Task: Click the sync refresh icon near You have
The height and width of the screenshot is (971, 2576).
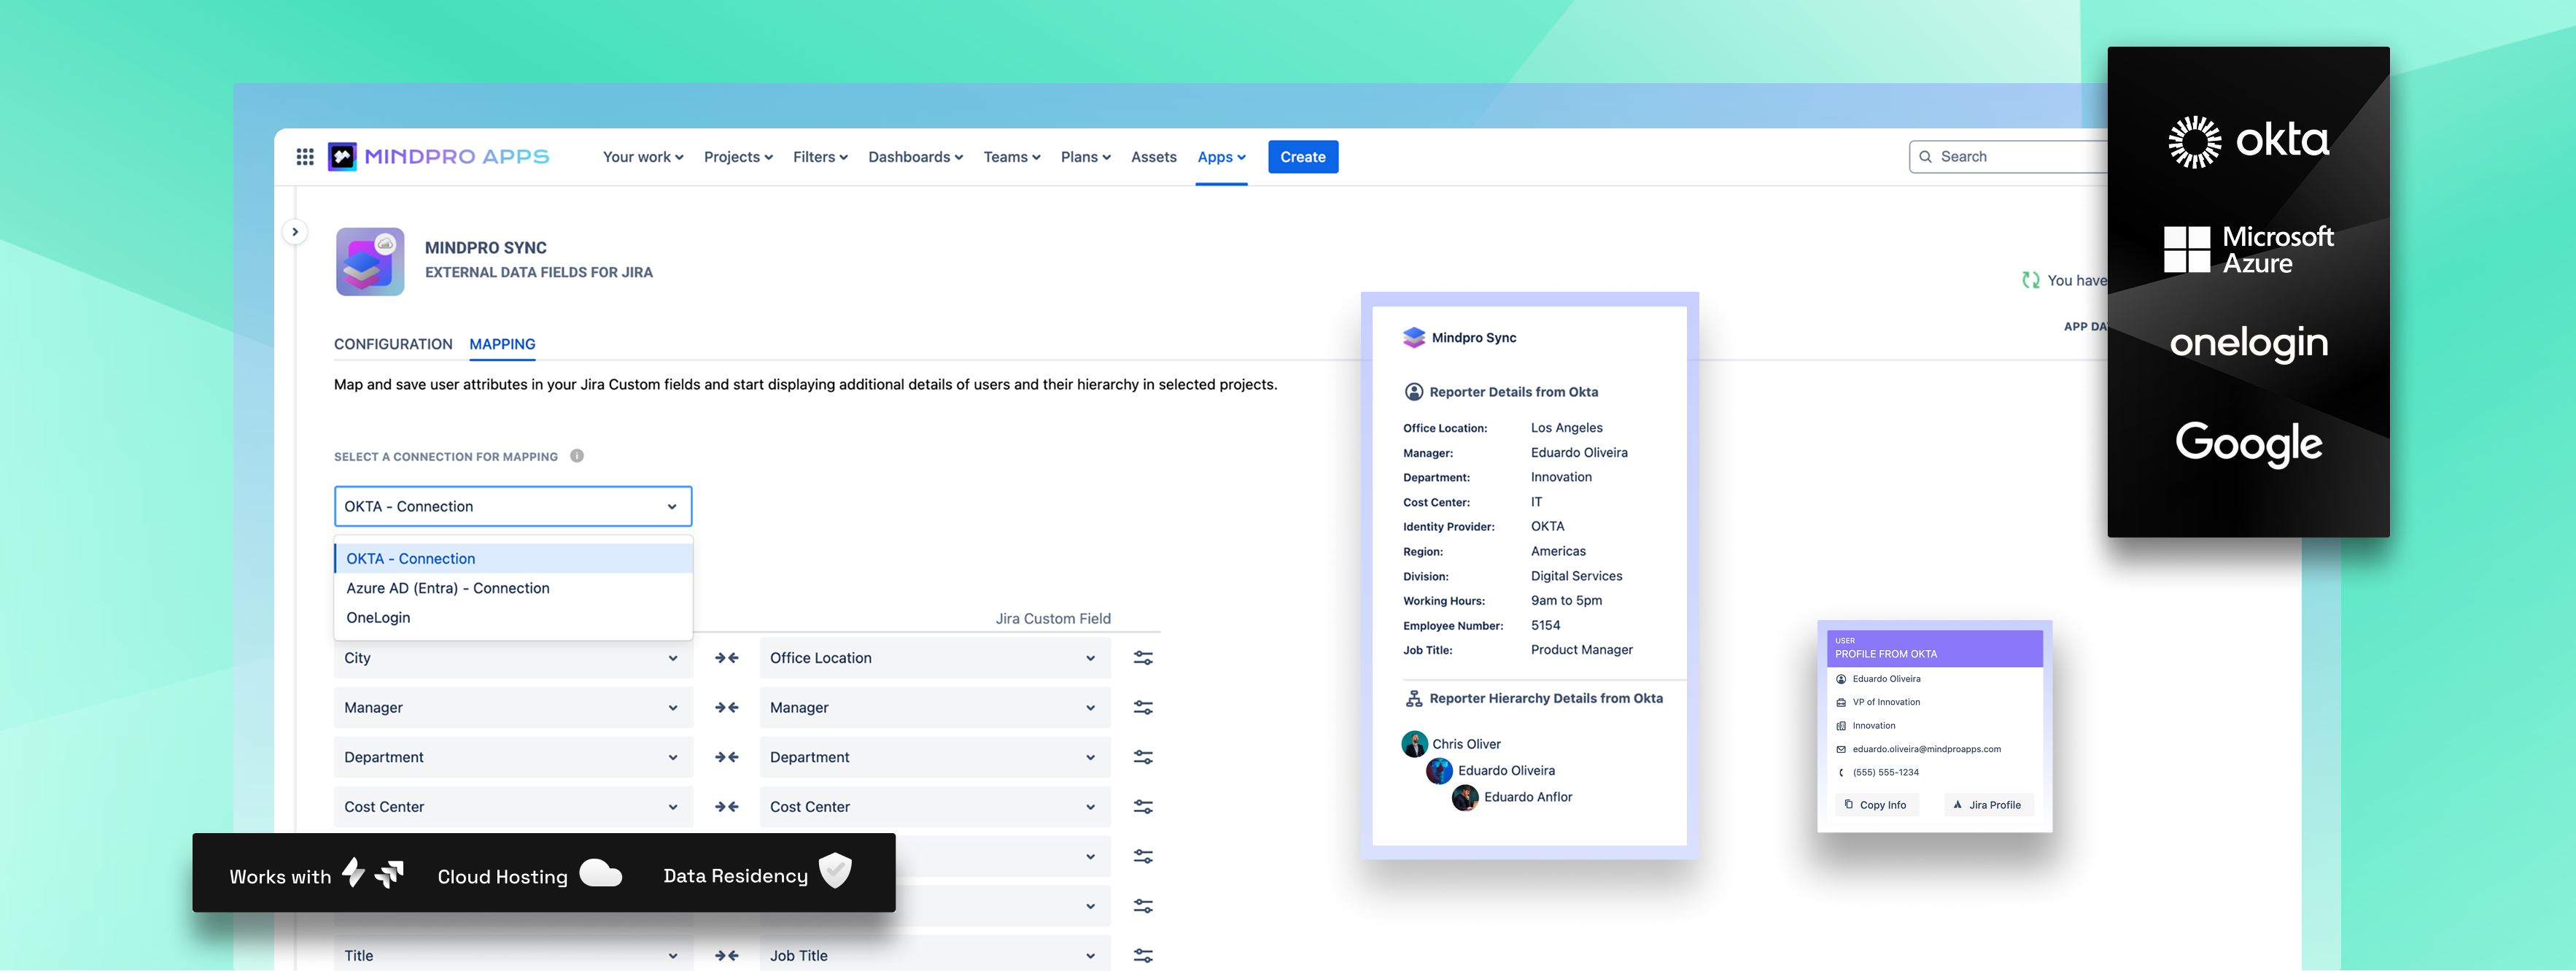Action: tap(2031, 280)
